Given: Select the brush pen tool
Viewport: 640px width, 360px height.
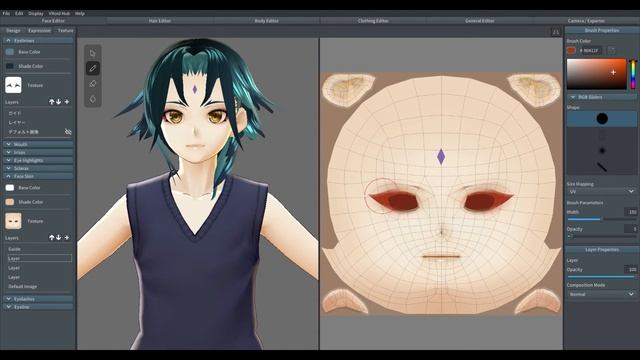Looking at the screenshot, I should (93, 69).
